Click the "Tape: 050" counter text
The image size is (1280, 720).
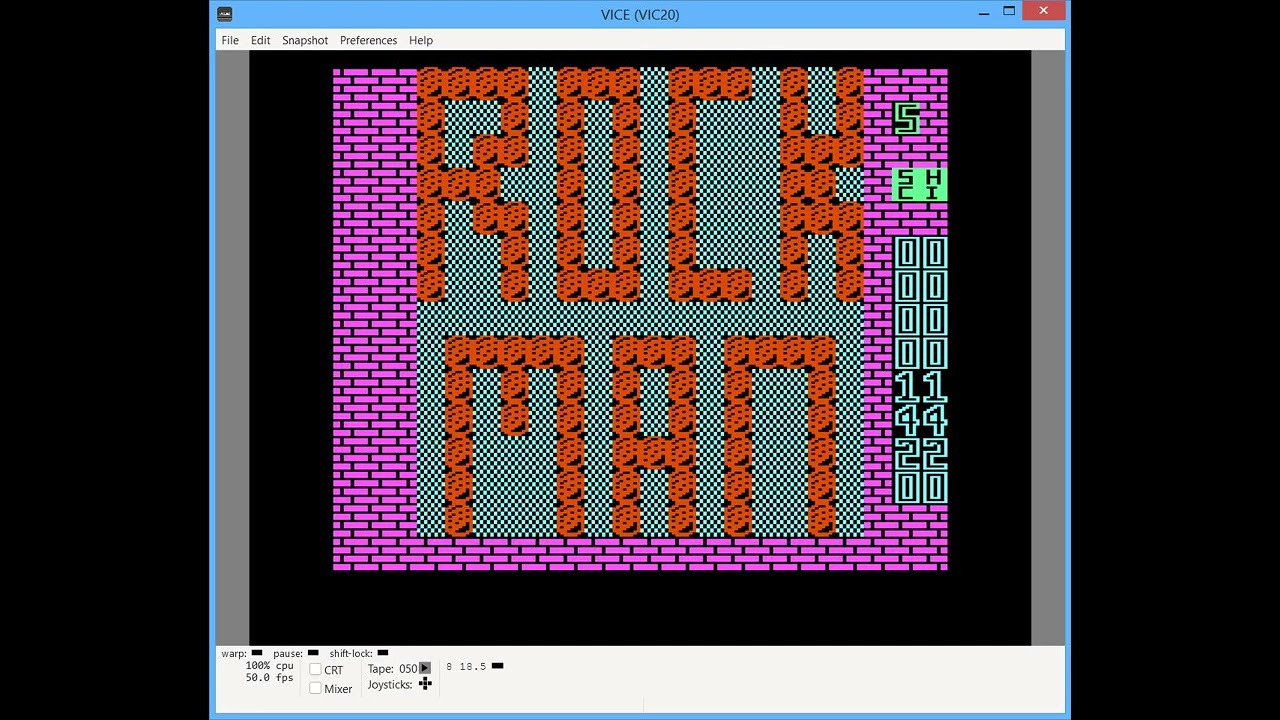tap(392, 669)
